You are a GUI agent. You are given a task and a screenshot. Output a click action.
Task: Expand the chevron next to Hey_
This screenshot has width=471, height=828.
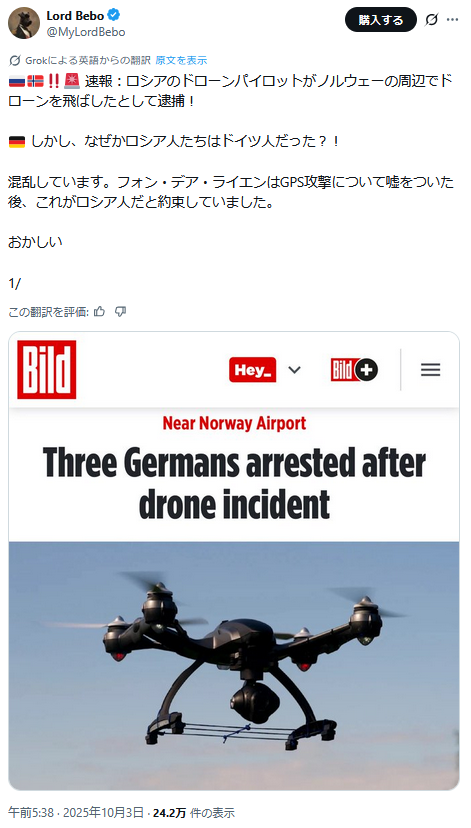coord(295,370)
